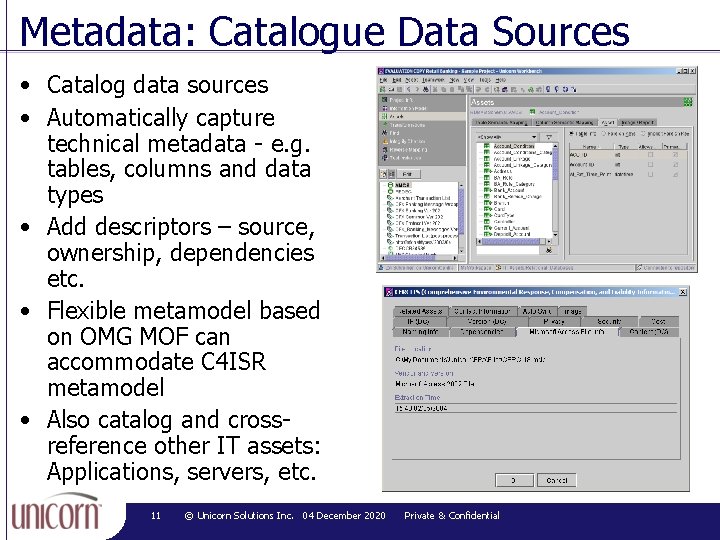Switch to the Cost tab in dialog
The width and height of the screenshot is (720, 540).
coord(658,321)
